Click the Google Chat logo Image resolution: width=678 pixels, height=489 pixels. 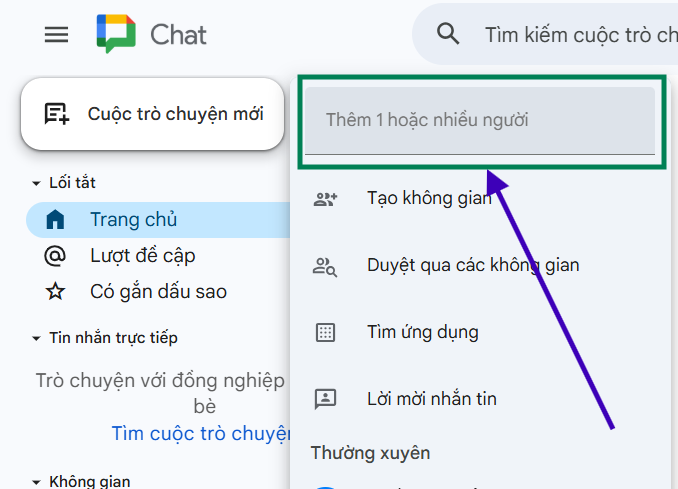point(116,35)
